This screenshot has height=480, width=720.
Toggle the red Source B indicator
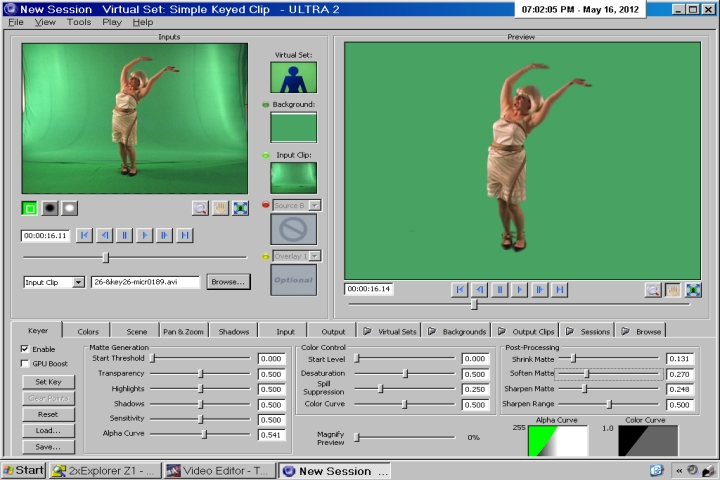click(x=266, y=205)
